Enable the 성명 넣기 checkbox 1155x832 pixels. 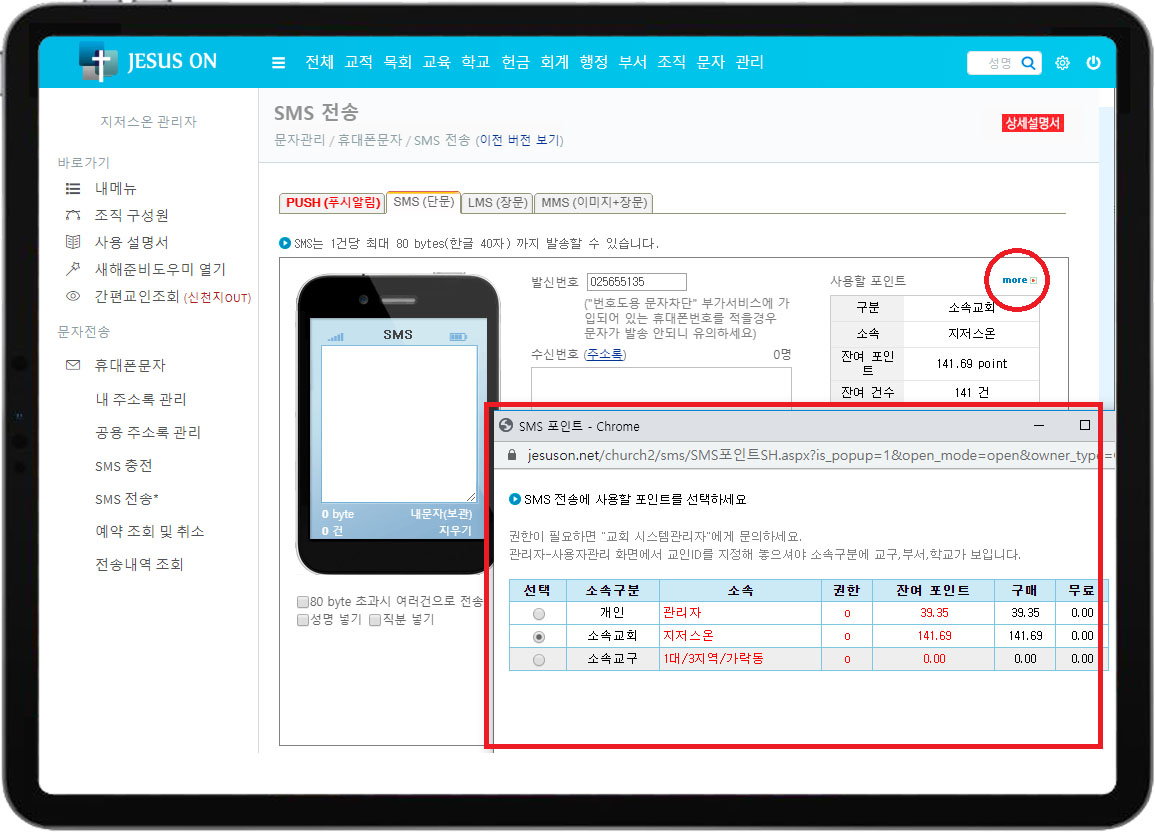point(303,620)
